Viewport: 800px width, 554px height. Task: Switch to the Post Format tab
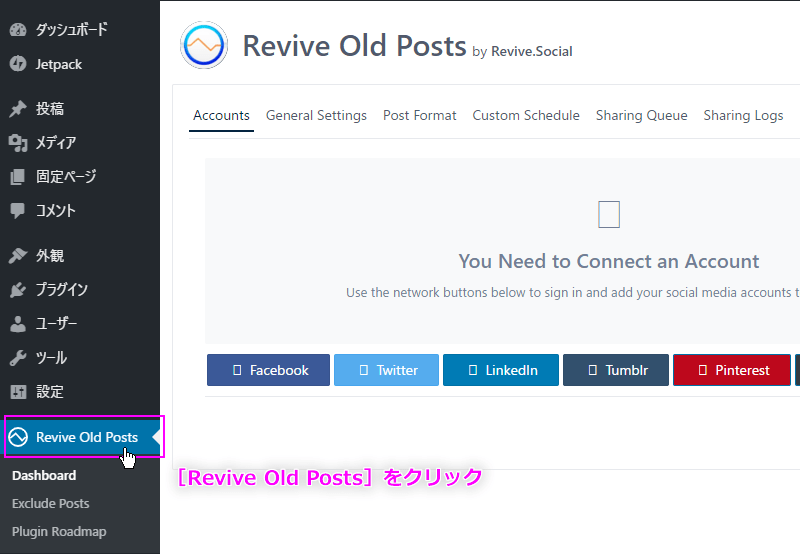[x=419, y=115]
